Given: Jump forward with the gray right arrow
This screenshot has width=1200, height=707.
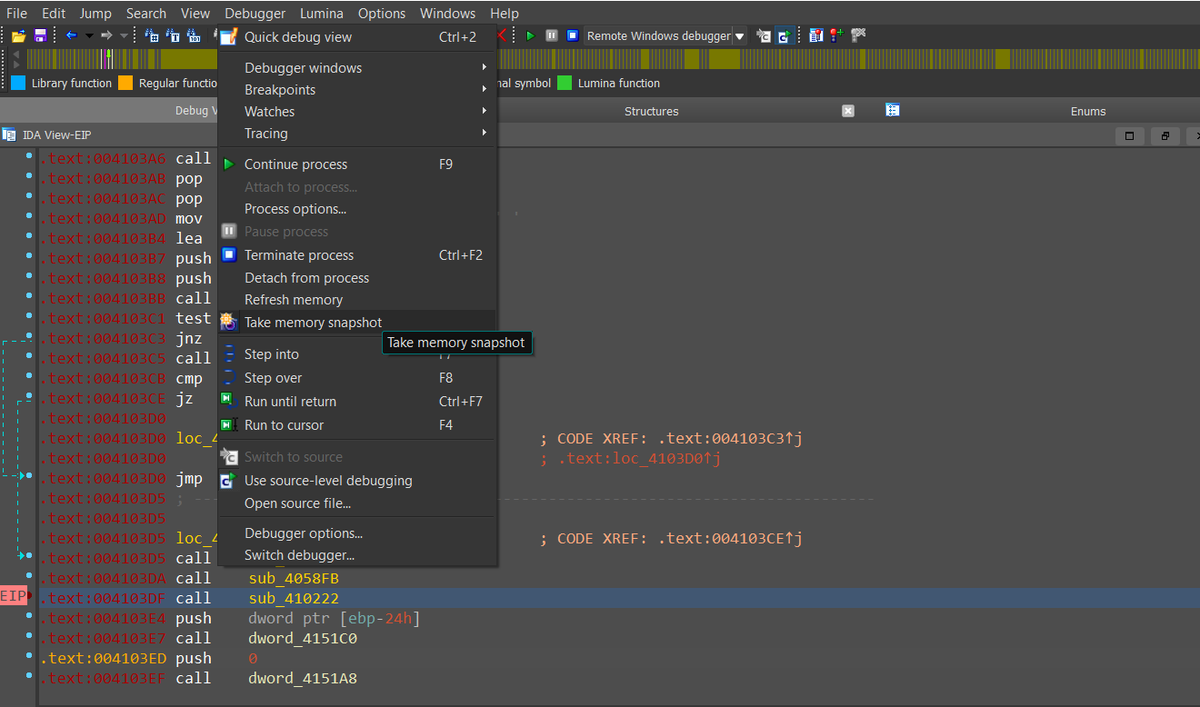Looking at the screenshot, I should click(107, 36).
